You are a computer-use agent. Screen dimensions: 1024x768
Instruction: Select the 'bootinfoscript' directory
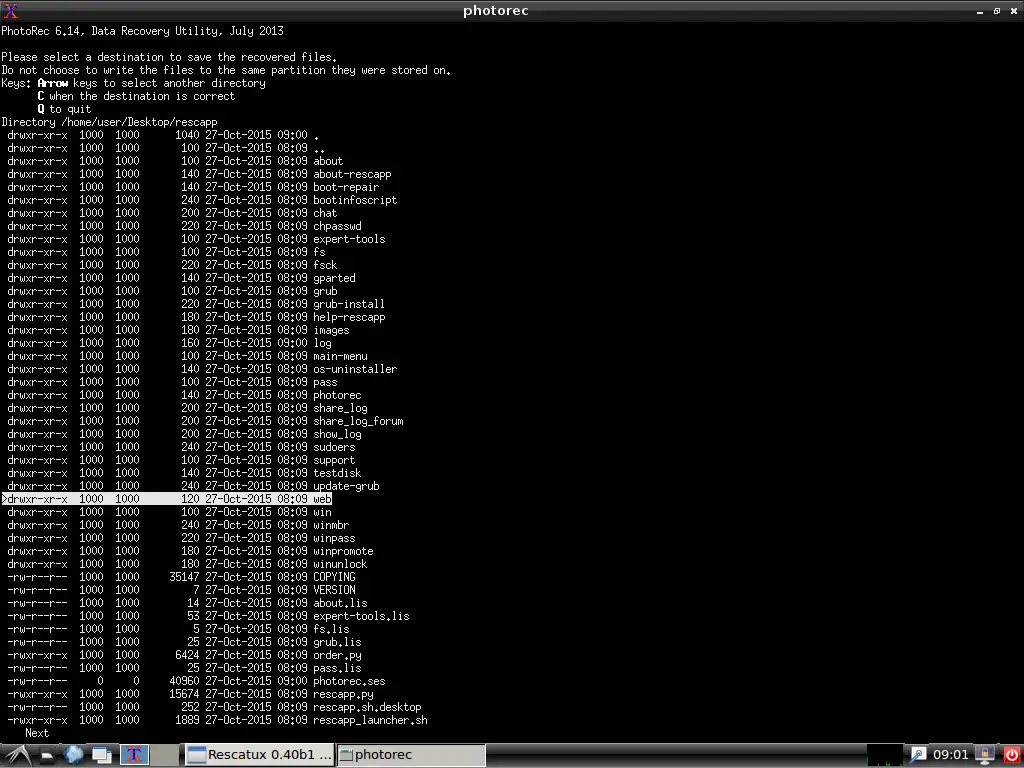click(x=202, y=200)
